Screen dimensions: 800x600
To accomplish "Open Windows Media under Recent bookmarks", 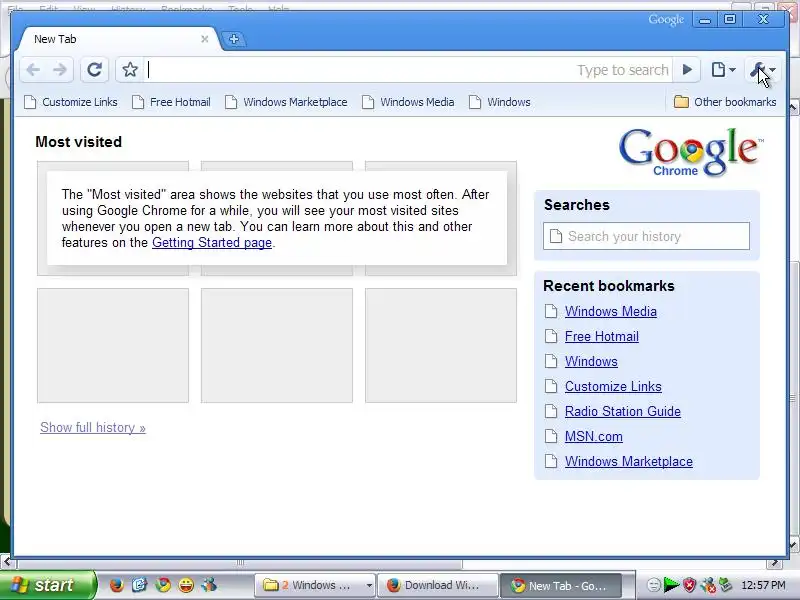I will (611, 311).
